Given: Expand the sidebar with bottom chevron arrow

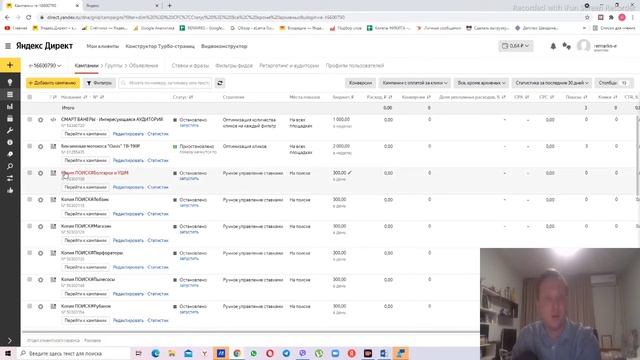Looking at the screenshot, I should click(x=10, y=340).
